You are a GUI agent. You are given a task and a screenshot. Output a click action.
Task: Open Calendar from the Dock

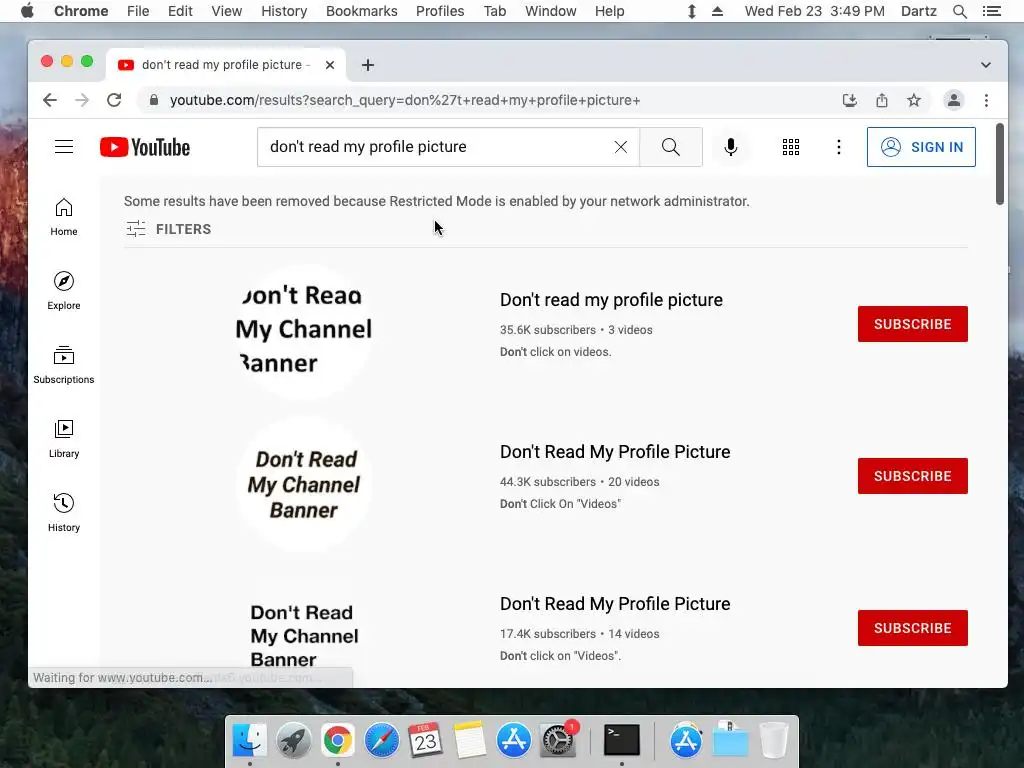click(x=425, y=740)
